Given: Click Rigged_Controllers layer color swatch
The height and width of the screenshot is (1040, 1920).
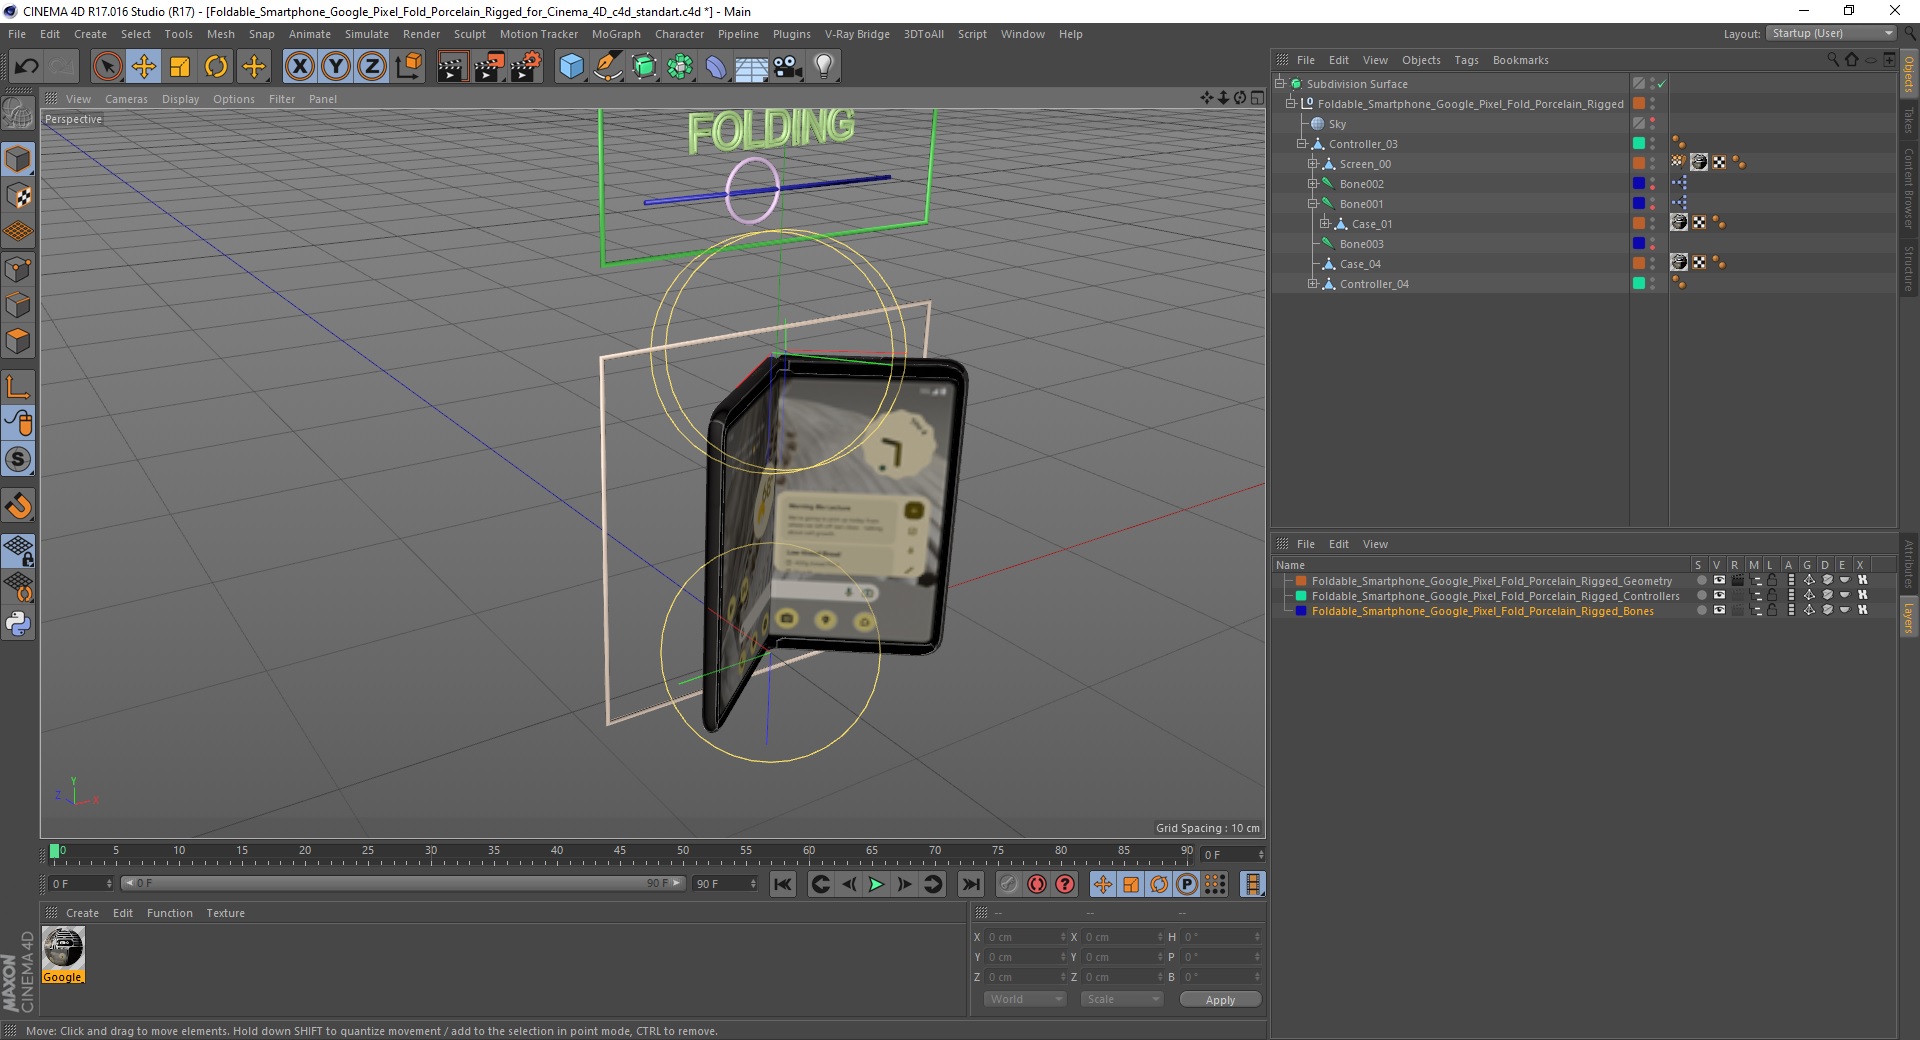Looking at the screenshot, I should [1301, 596].
